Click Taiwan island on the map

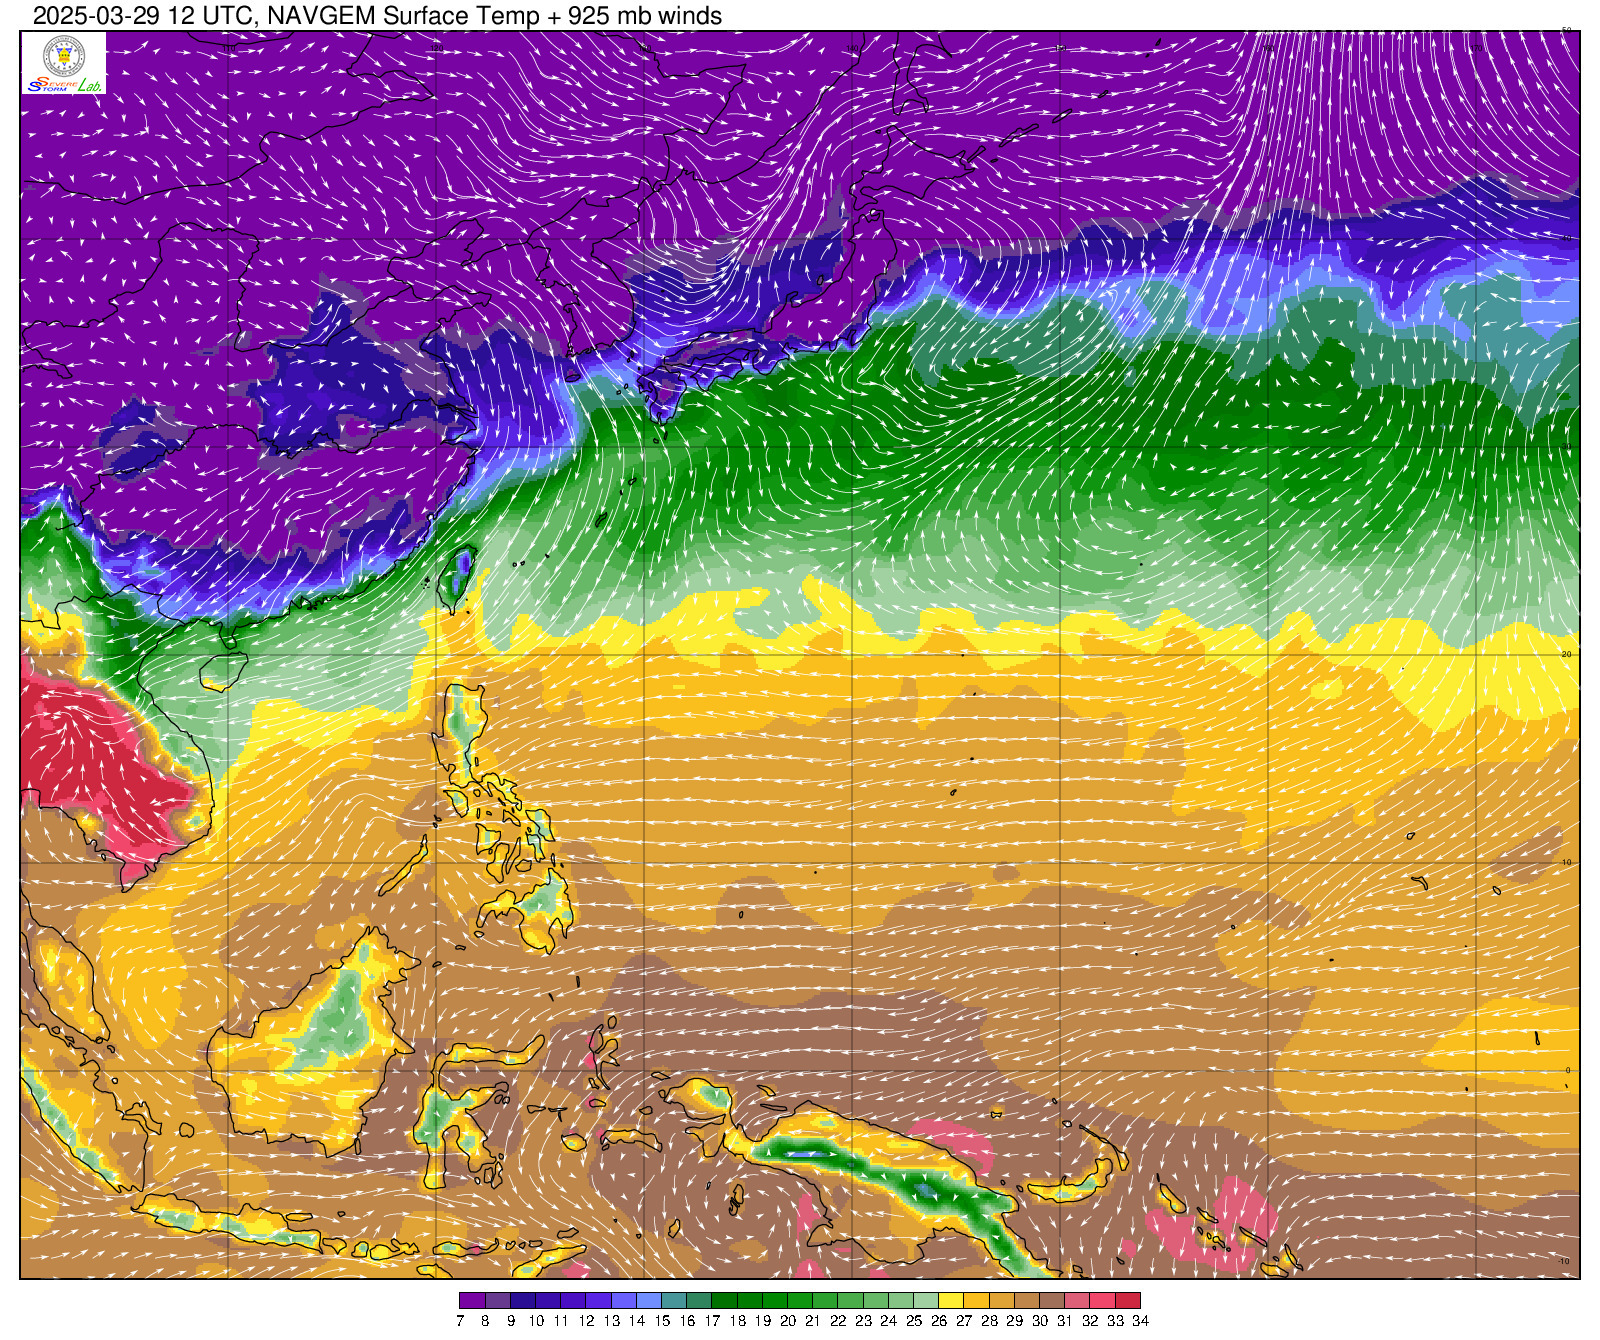click(458, 577)
